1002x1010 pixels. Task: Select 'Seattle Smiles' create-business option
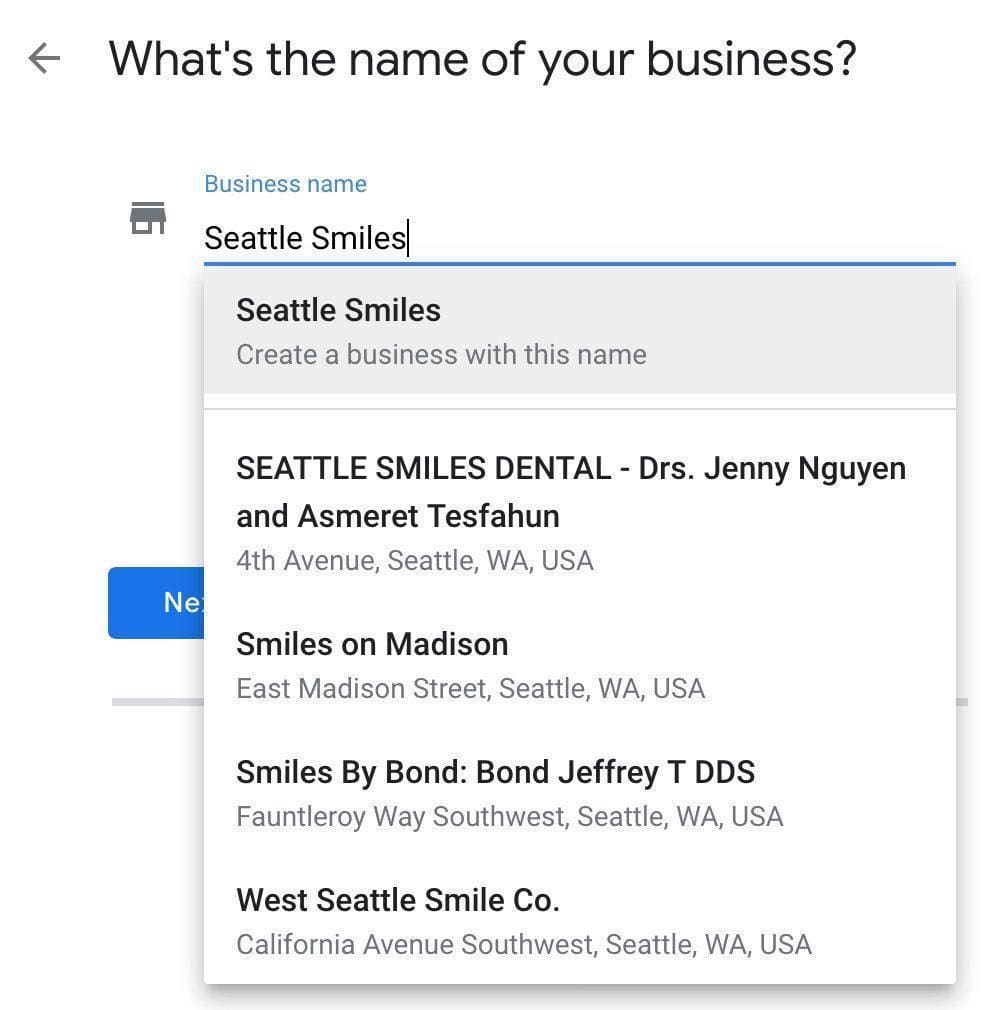[x=338, y=310]
